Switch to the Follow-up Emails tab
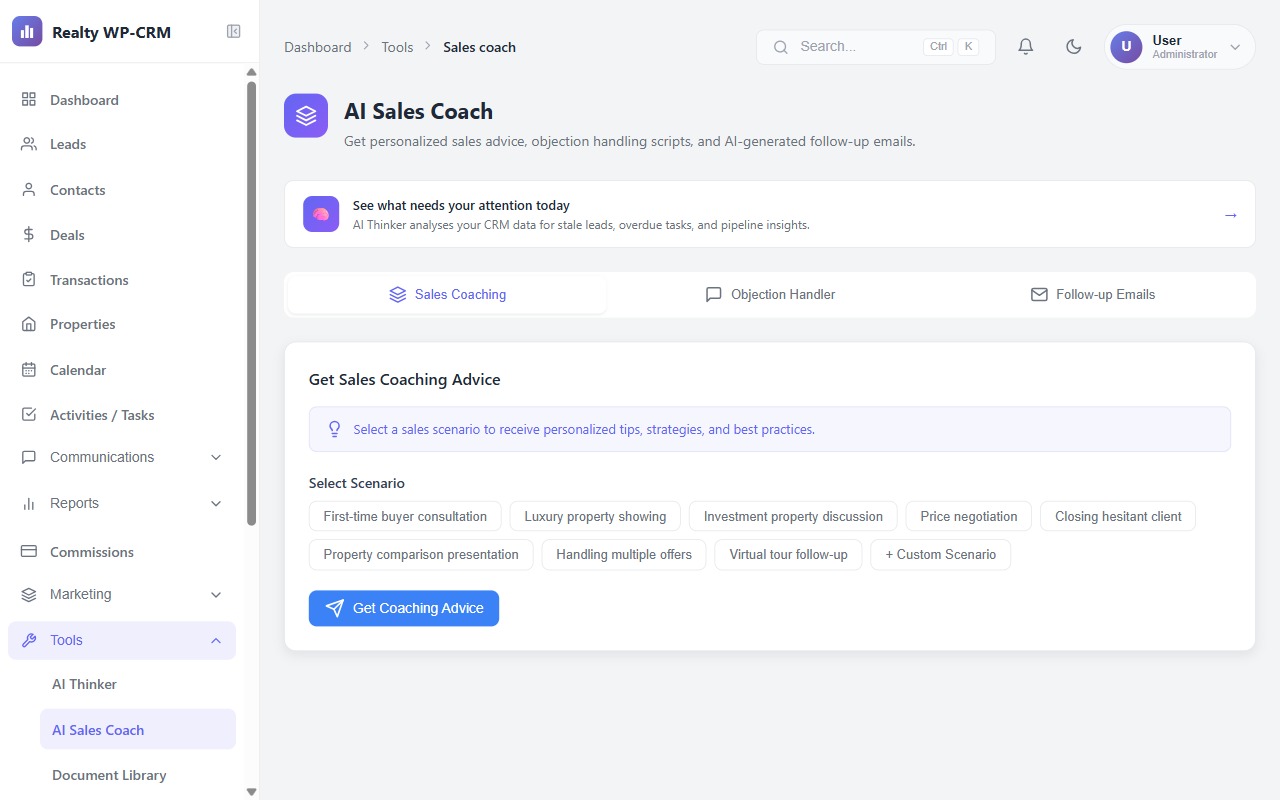 1092,295
